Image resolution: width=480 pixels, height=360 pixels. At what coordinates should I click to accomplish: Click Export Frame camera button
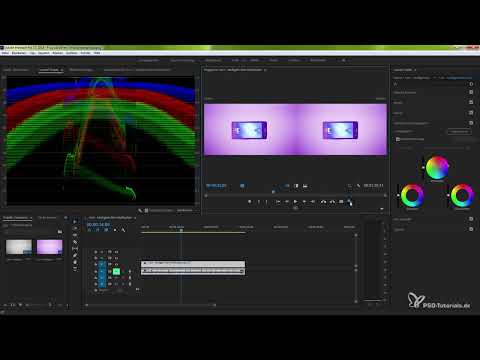coord(341,202)
